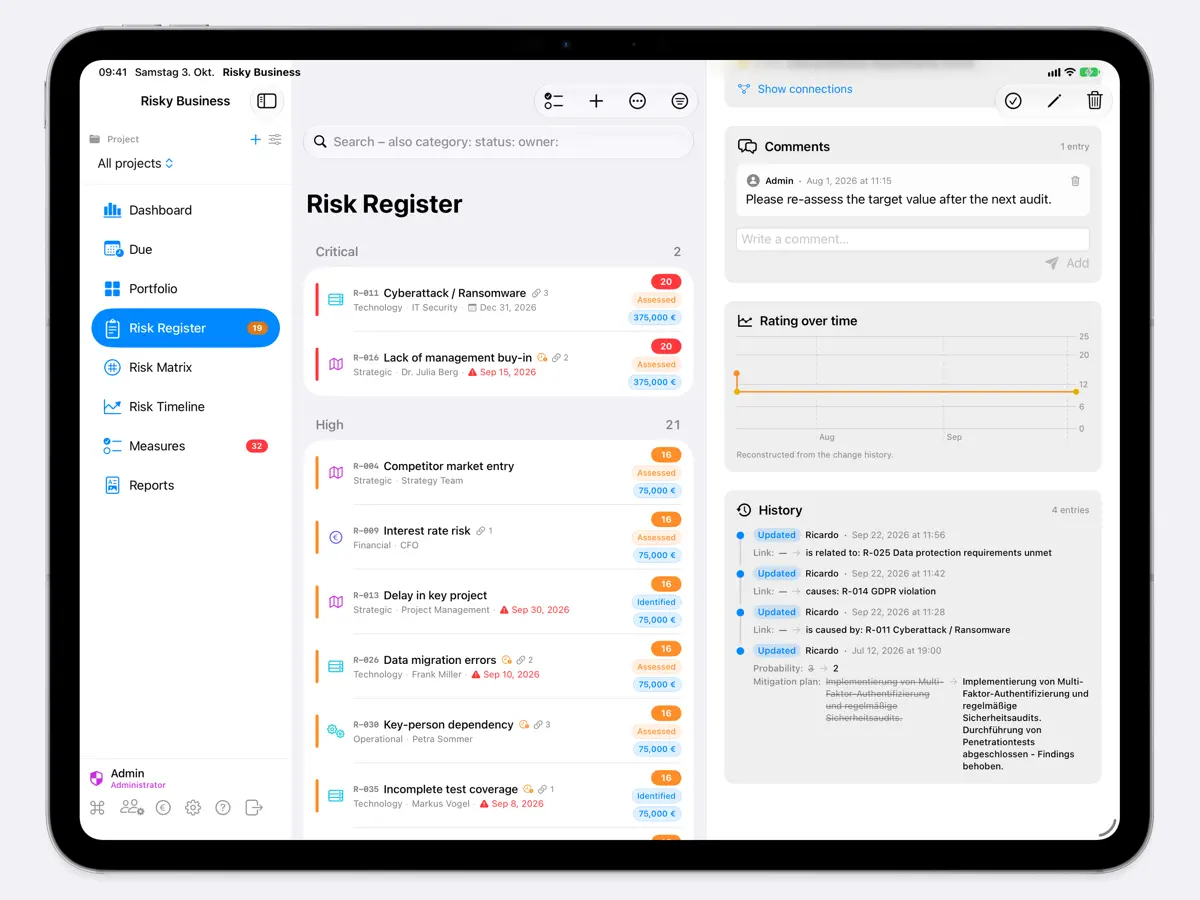Open Risk Matrix
Screen dimensions: 1200x900
(185, 367)
